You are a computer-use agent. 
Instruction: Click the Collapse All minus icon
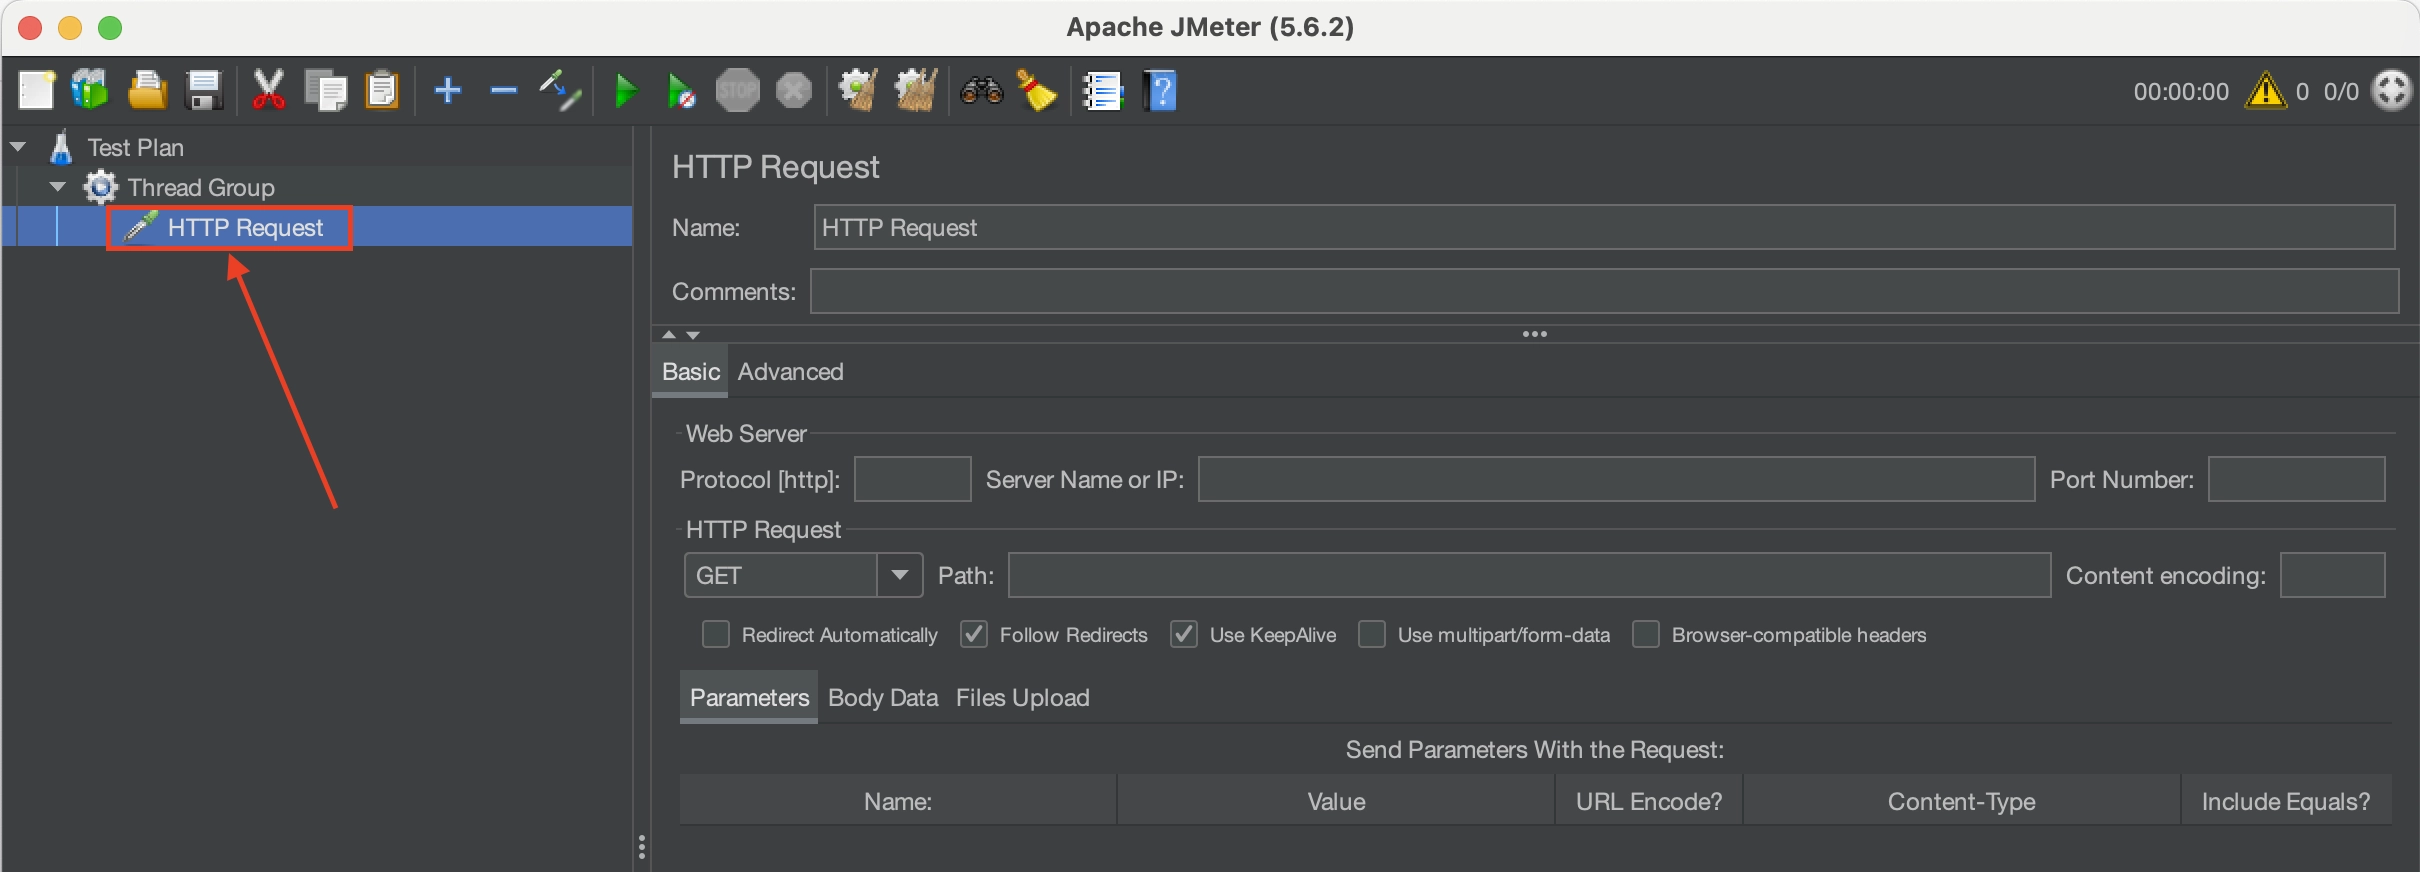pyautogui.click(x=503, y=91)
